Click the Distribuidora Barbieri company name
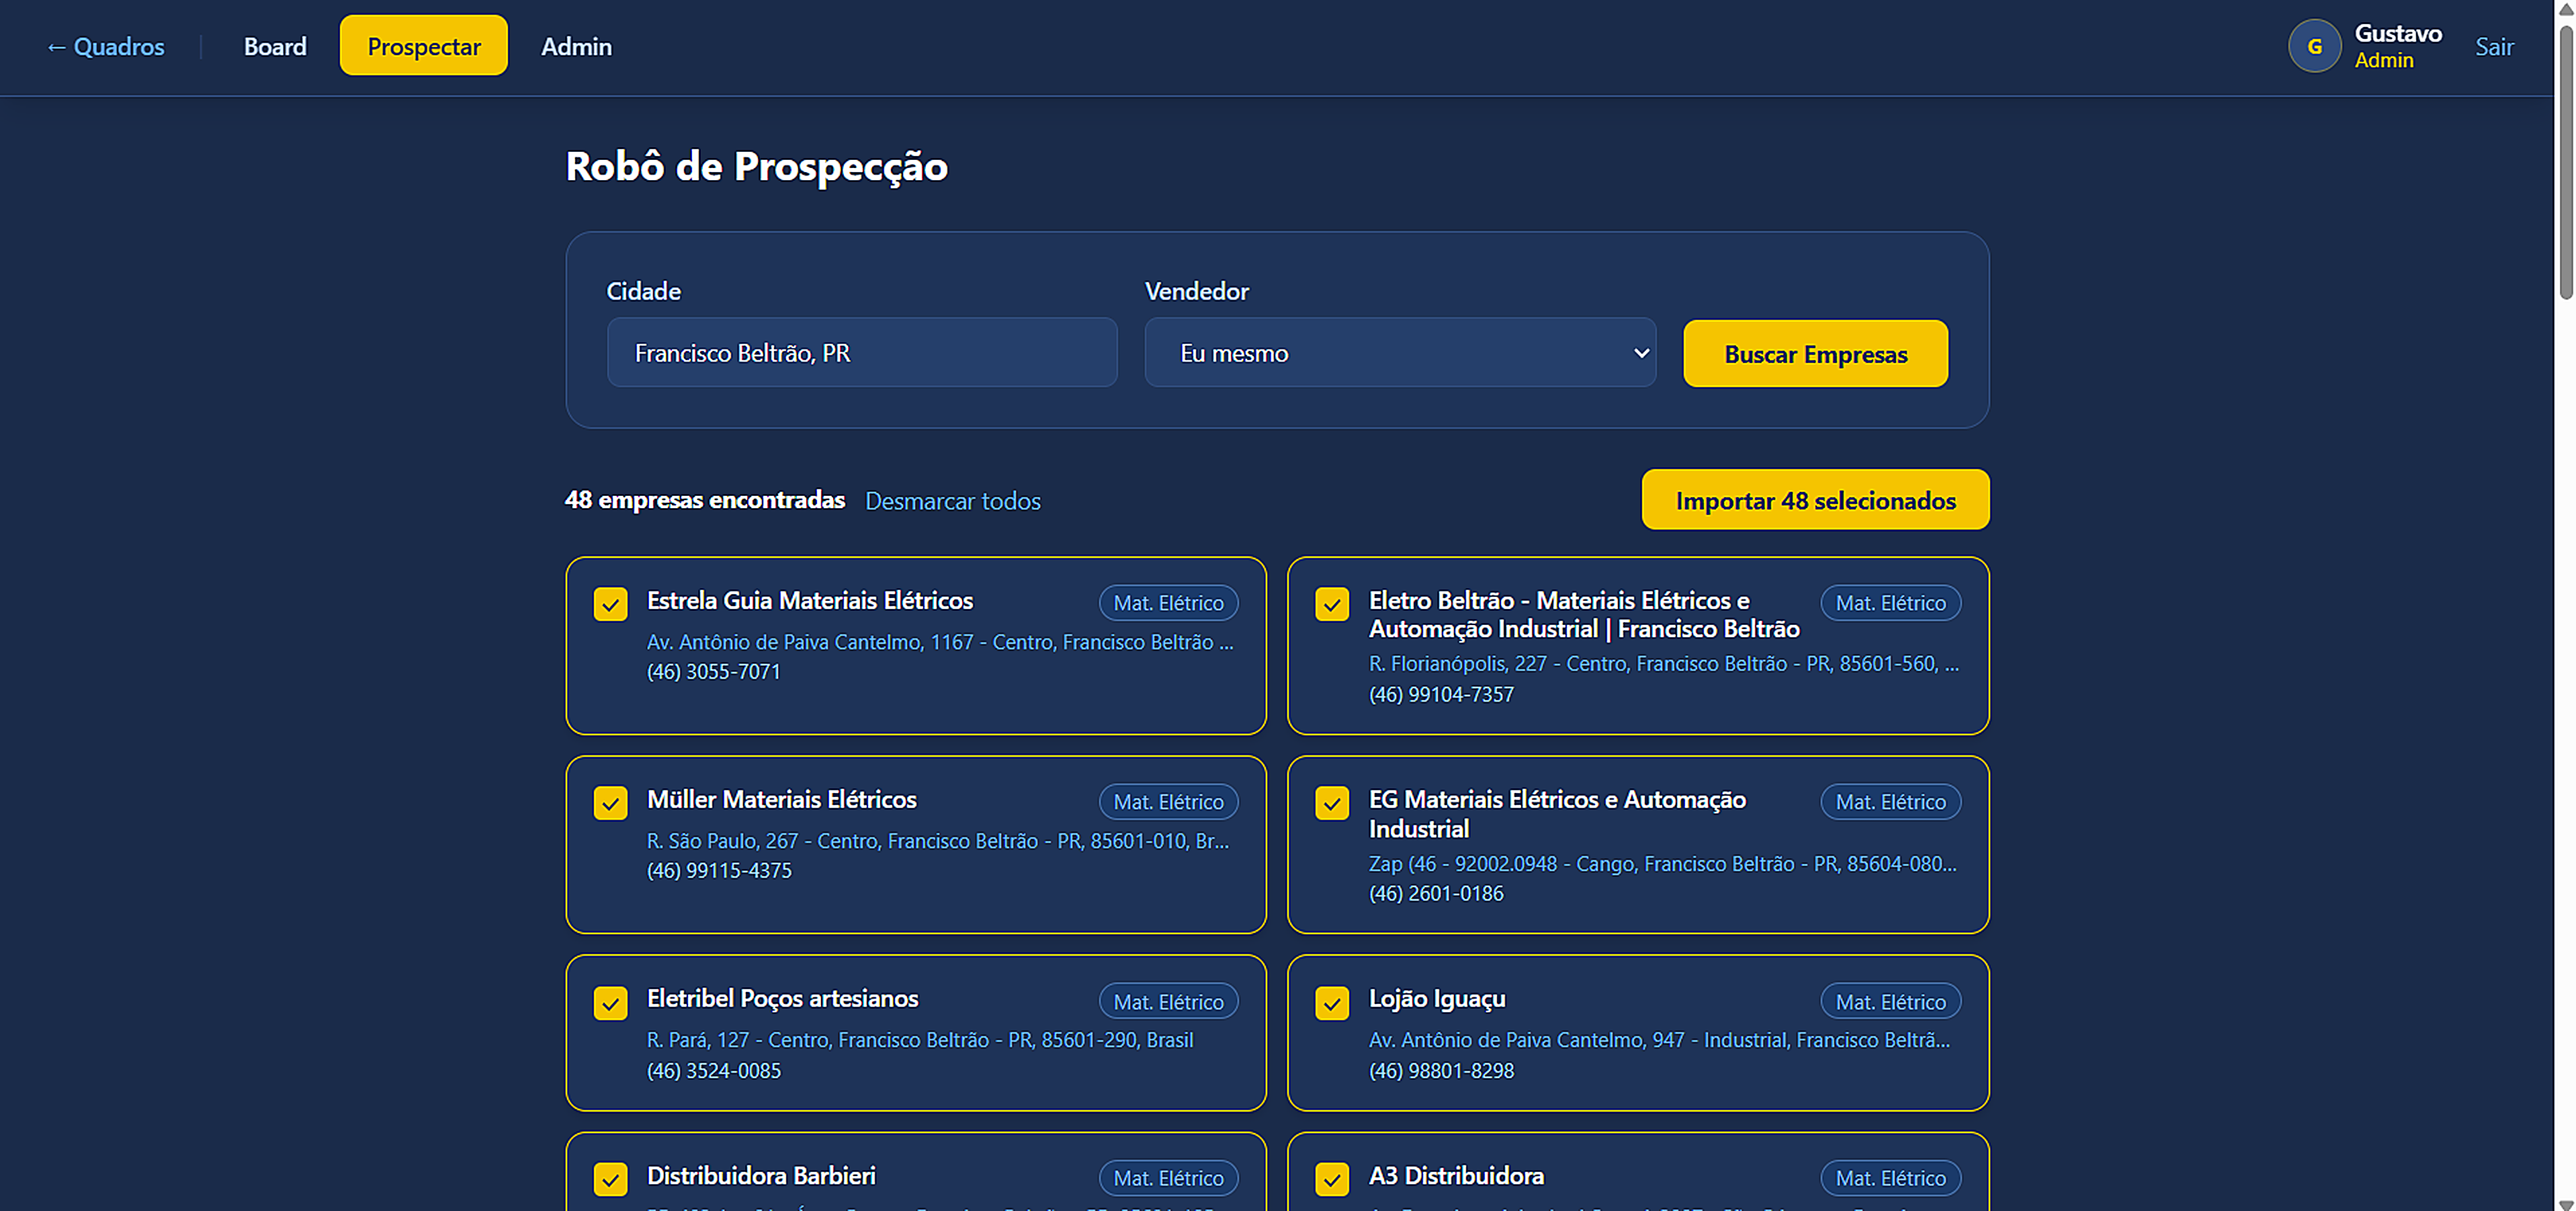 (x=761, y=1176)
